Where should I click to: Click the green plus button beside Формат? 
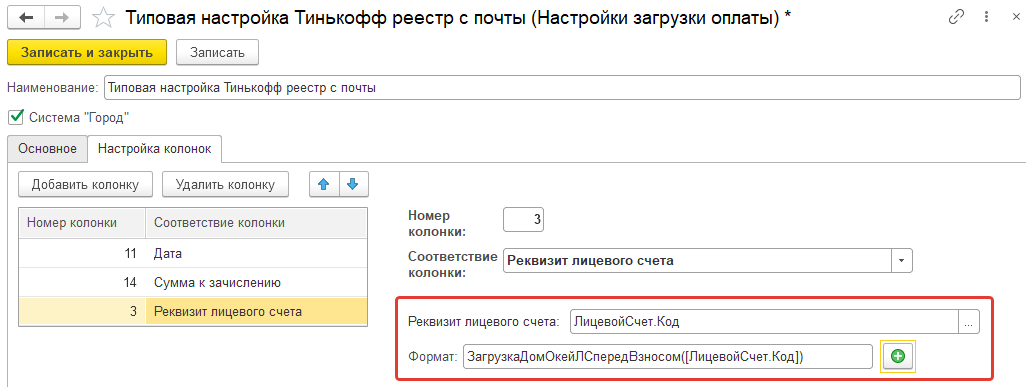[898, 356]
